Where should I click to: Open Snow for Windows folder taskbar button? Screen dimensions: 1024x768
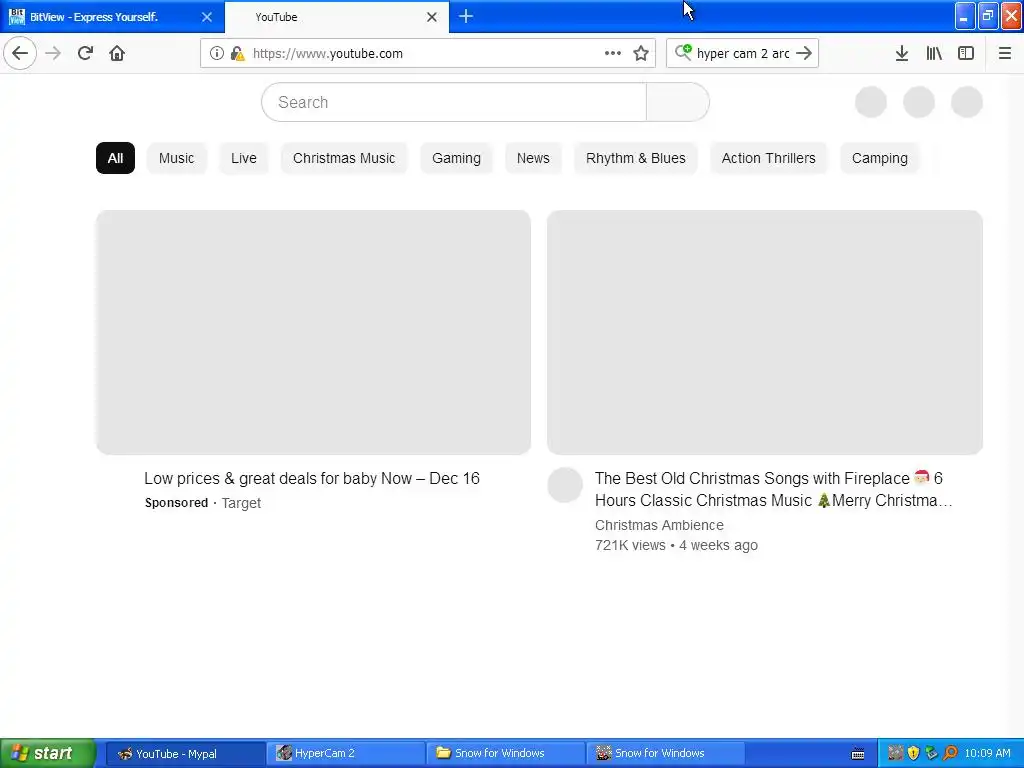[x=505, y=754]
